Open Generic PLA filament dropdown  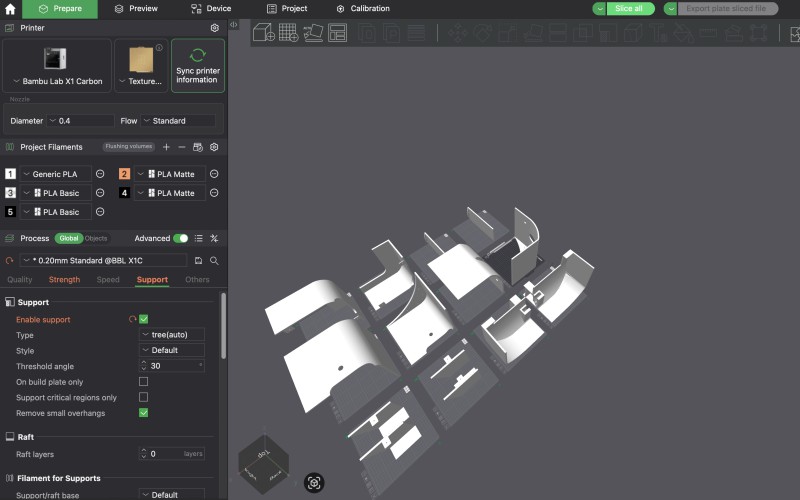(56, 174)
